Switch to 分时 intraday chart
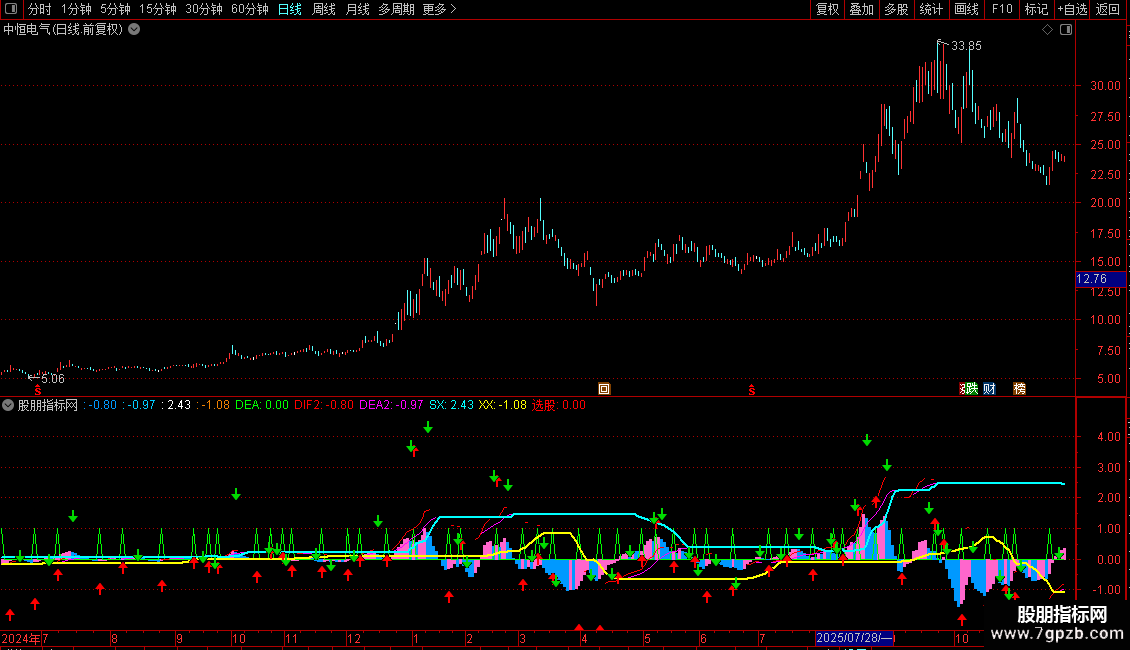 pyautogui.click(x=40, y=9)
